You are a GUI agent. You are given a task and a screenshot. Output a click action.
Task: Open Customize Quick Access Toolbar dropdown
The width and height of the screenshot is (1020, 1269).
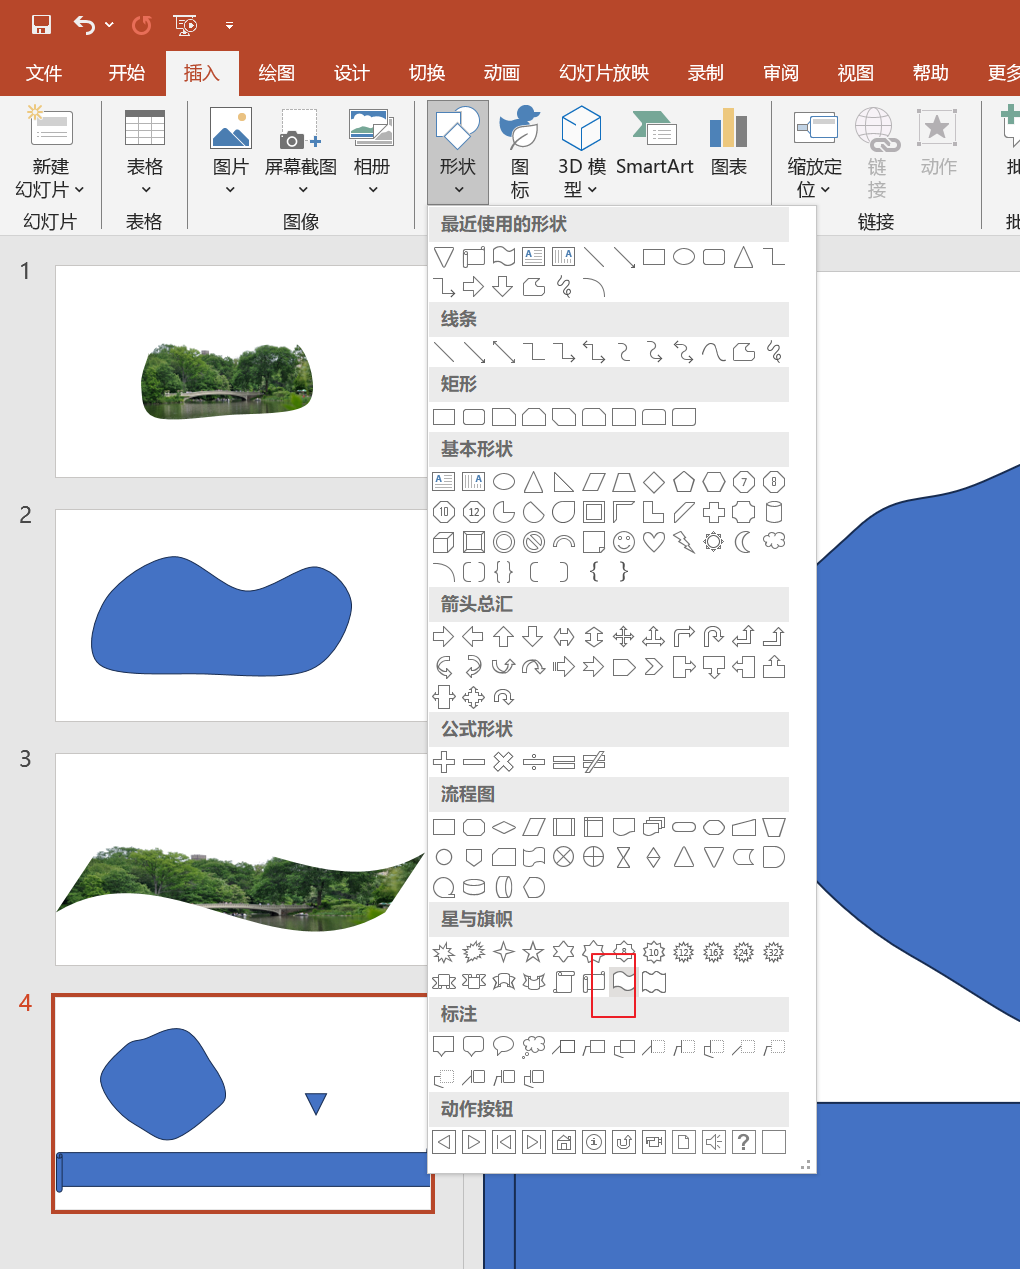[x=229, y=25]
